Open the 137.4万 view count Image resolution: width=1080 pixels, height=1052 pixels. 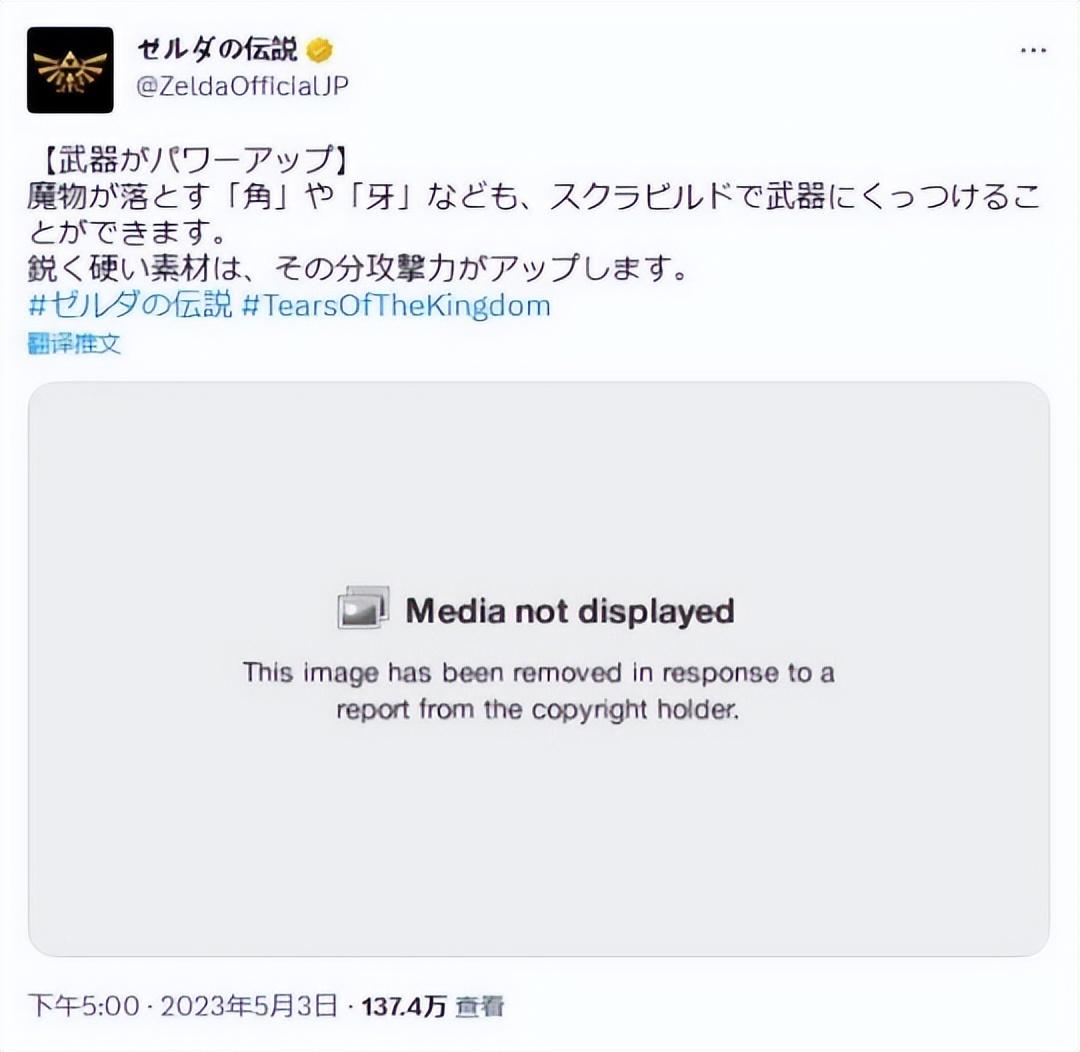pyautogui.click(x=404, y=1007)
